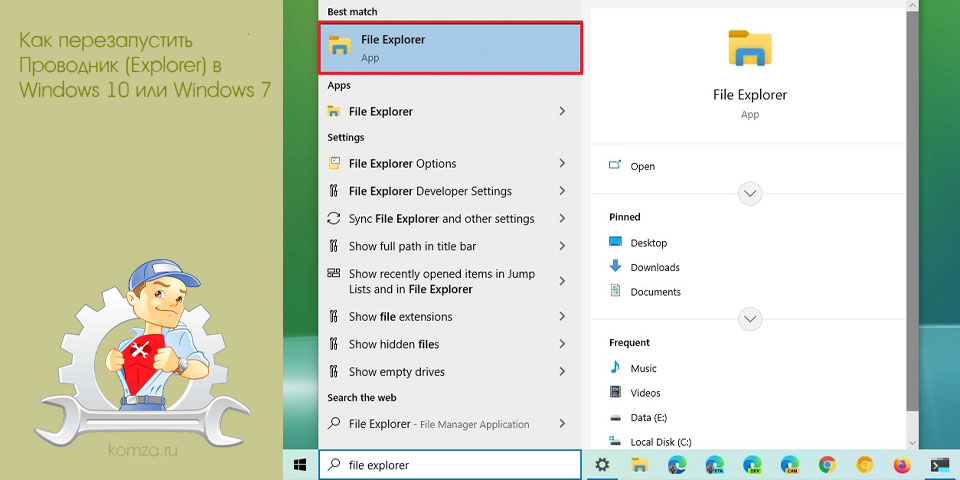Expand the Pinned list chevron
The width and height of the screenshot is (960, 480).
750,319
